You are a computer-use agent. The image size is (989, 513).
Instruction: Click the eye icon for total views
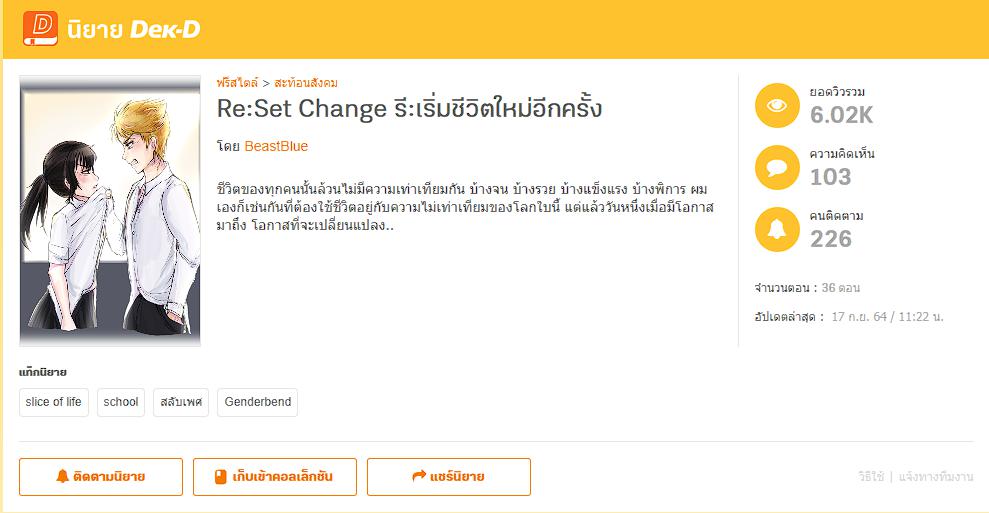[x=776, y=106]
